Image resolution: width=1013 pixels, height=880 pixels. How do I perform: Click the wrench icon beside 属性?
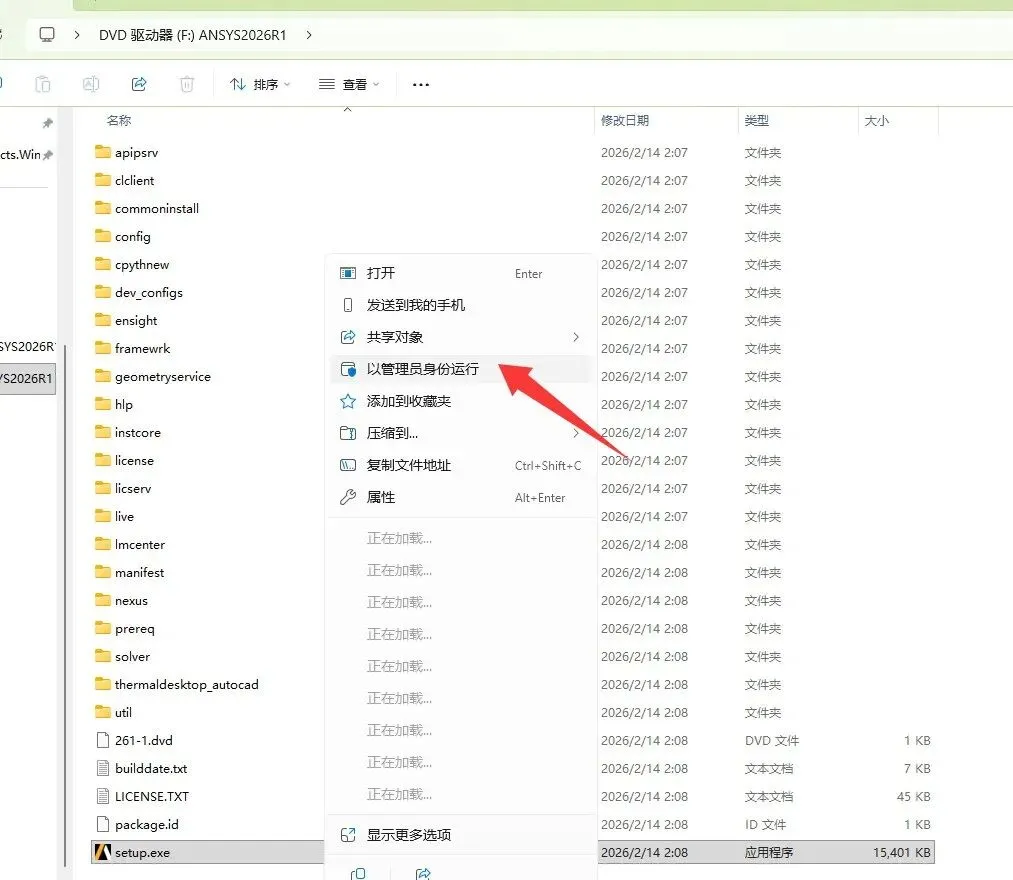pyautogui.click(x=348, y=498)
